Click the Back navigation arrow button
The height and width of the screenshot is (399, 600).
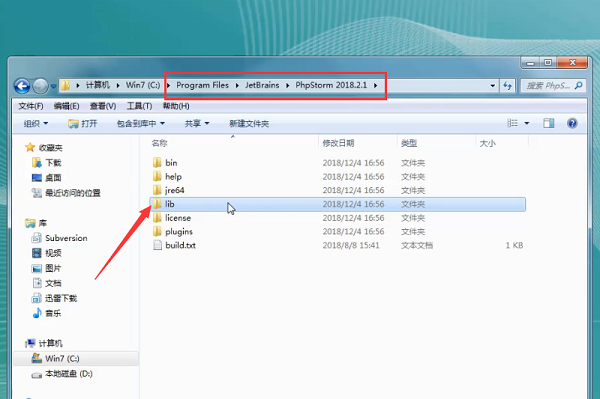22,86
